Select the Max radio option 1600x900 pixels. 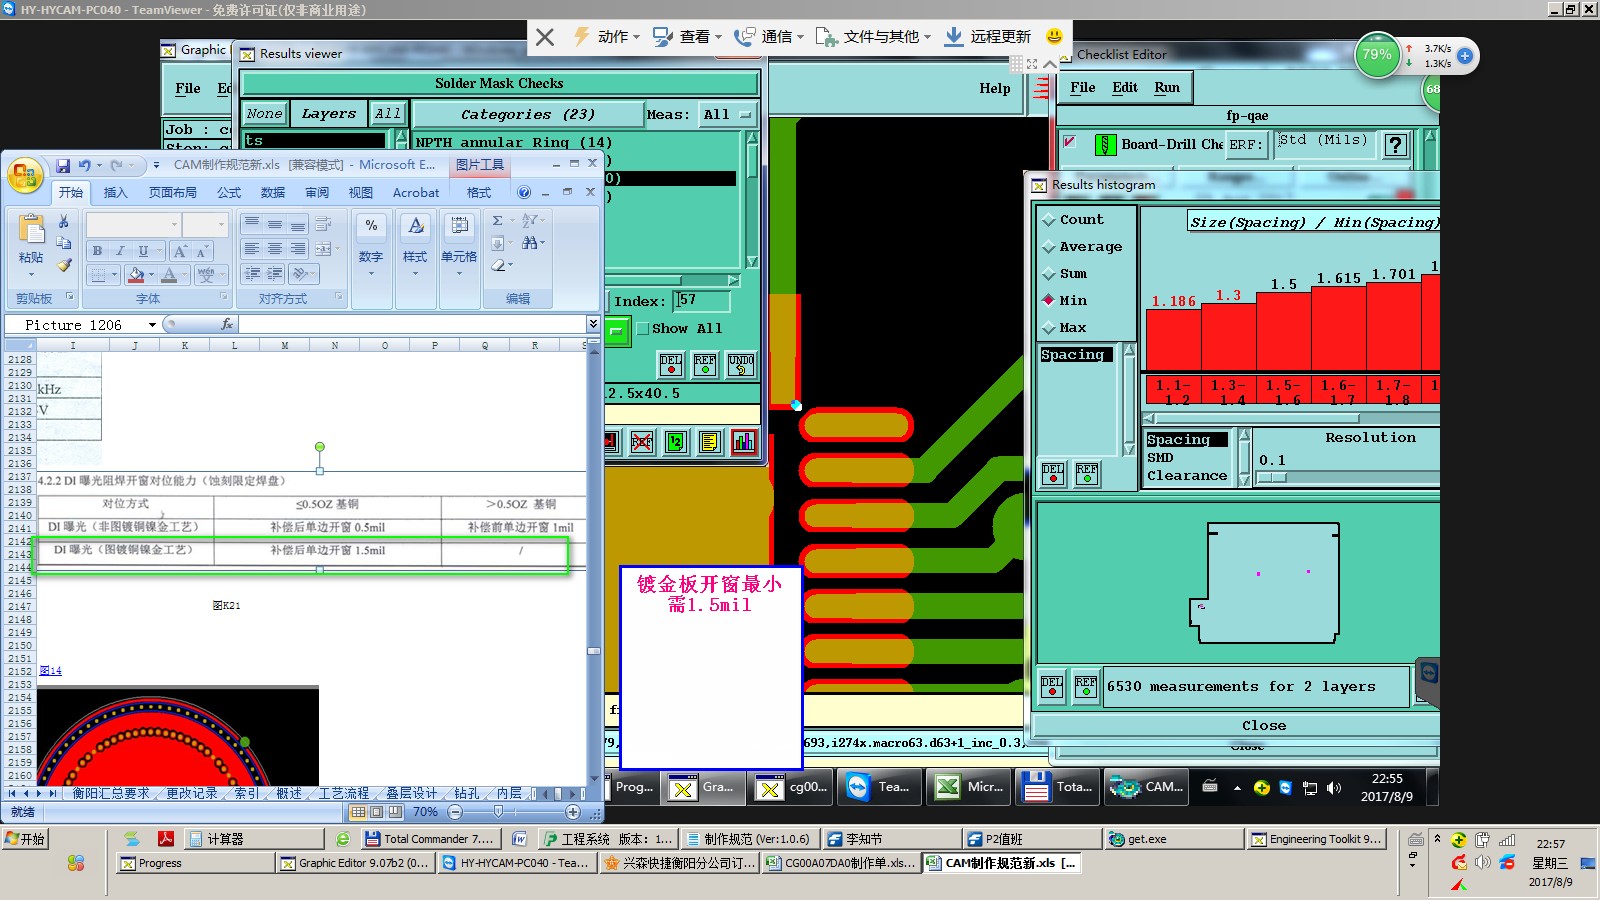[1048, 328]
